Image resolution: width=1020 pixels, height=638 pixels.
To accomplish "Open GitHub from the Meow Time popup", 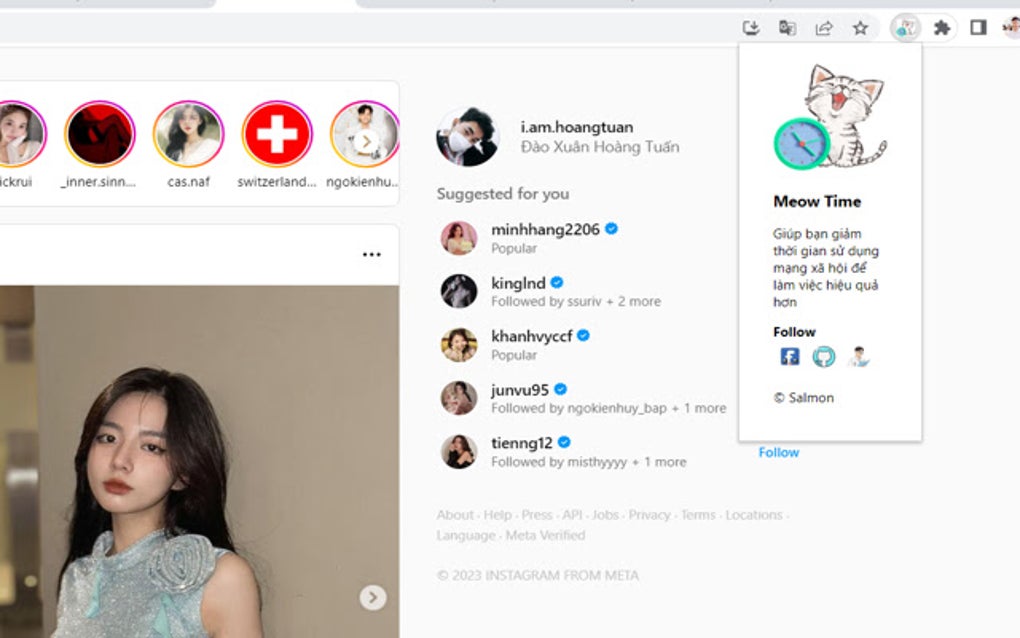I will [x=823, y=355].
